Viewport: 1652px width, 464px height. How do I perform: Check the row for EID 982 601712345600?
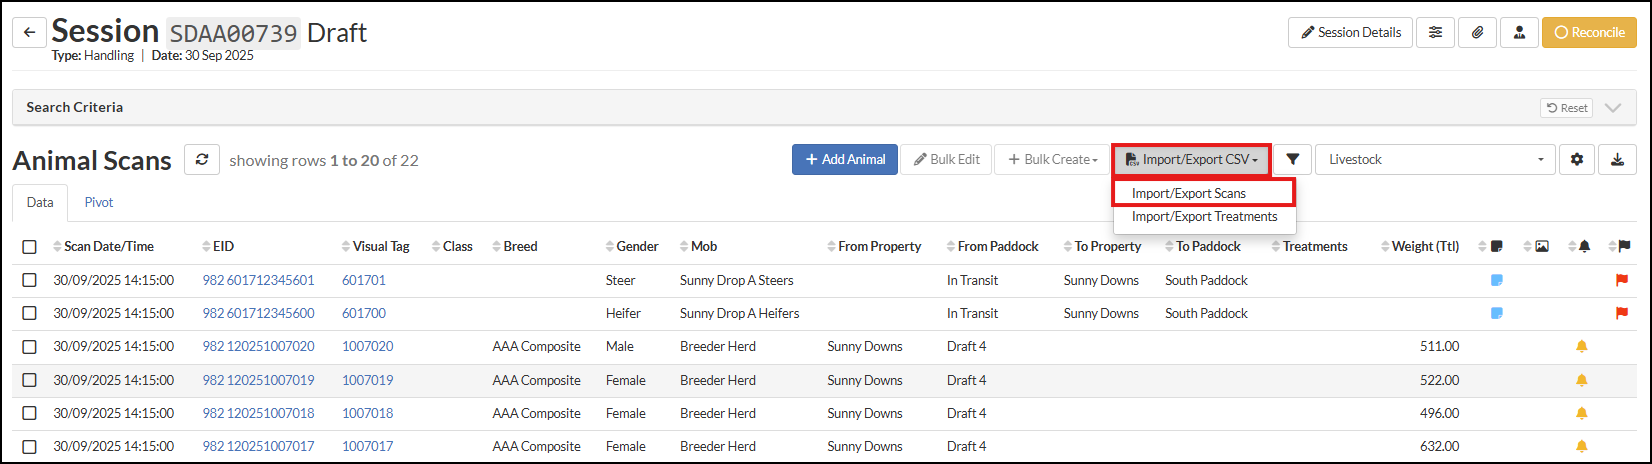[x=29, y=314]
